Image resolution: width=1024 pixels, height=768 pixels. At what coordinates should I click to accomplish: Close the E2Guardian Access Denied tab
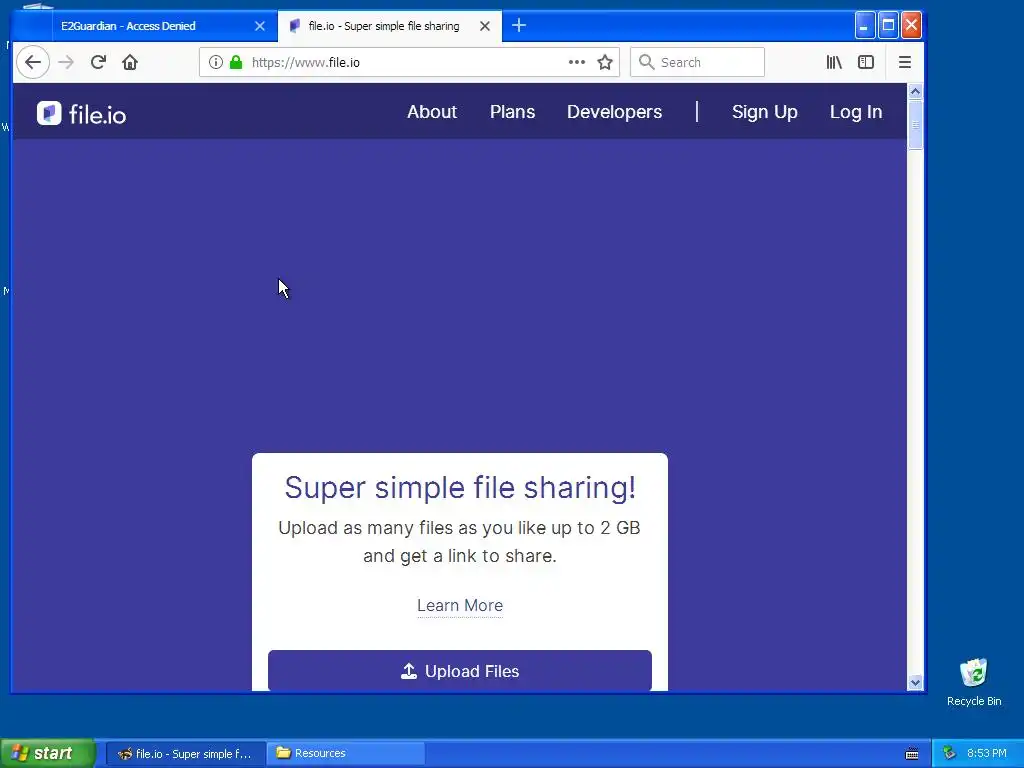click(x=260, y=26)
